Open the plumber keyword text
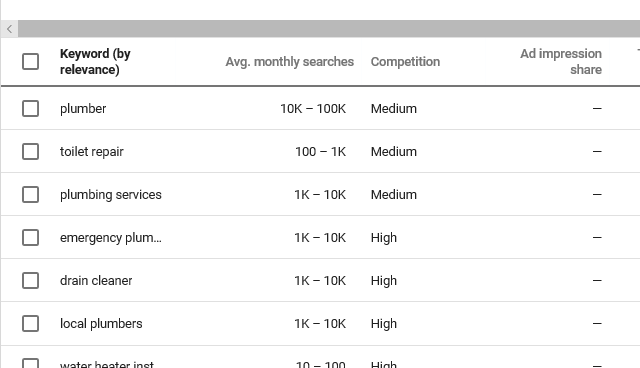Viewport: 640px width, 368px height. point(83,109)
